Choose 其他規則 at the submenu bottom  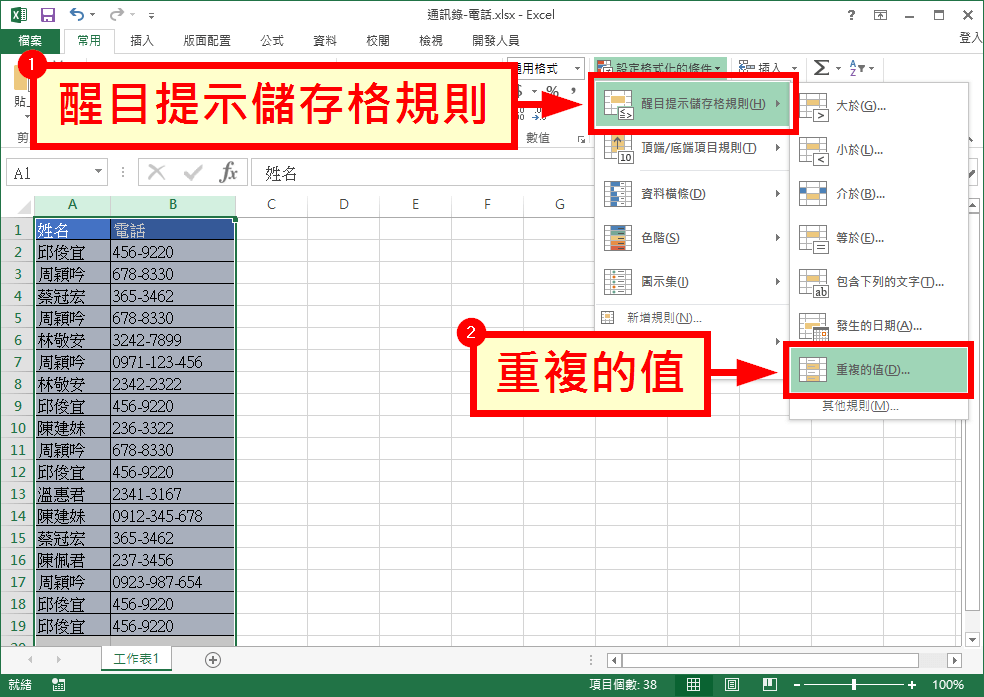[860, 406]
